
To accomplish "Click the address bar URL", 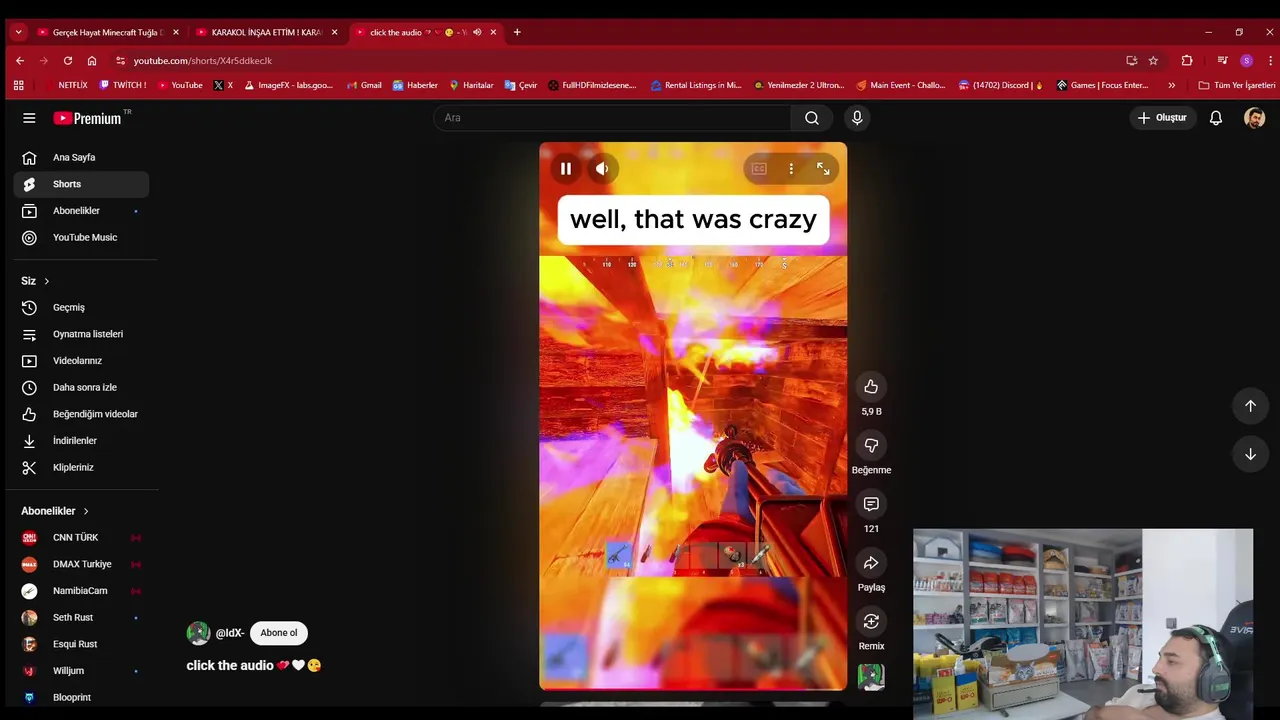I will point(203,61).
